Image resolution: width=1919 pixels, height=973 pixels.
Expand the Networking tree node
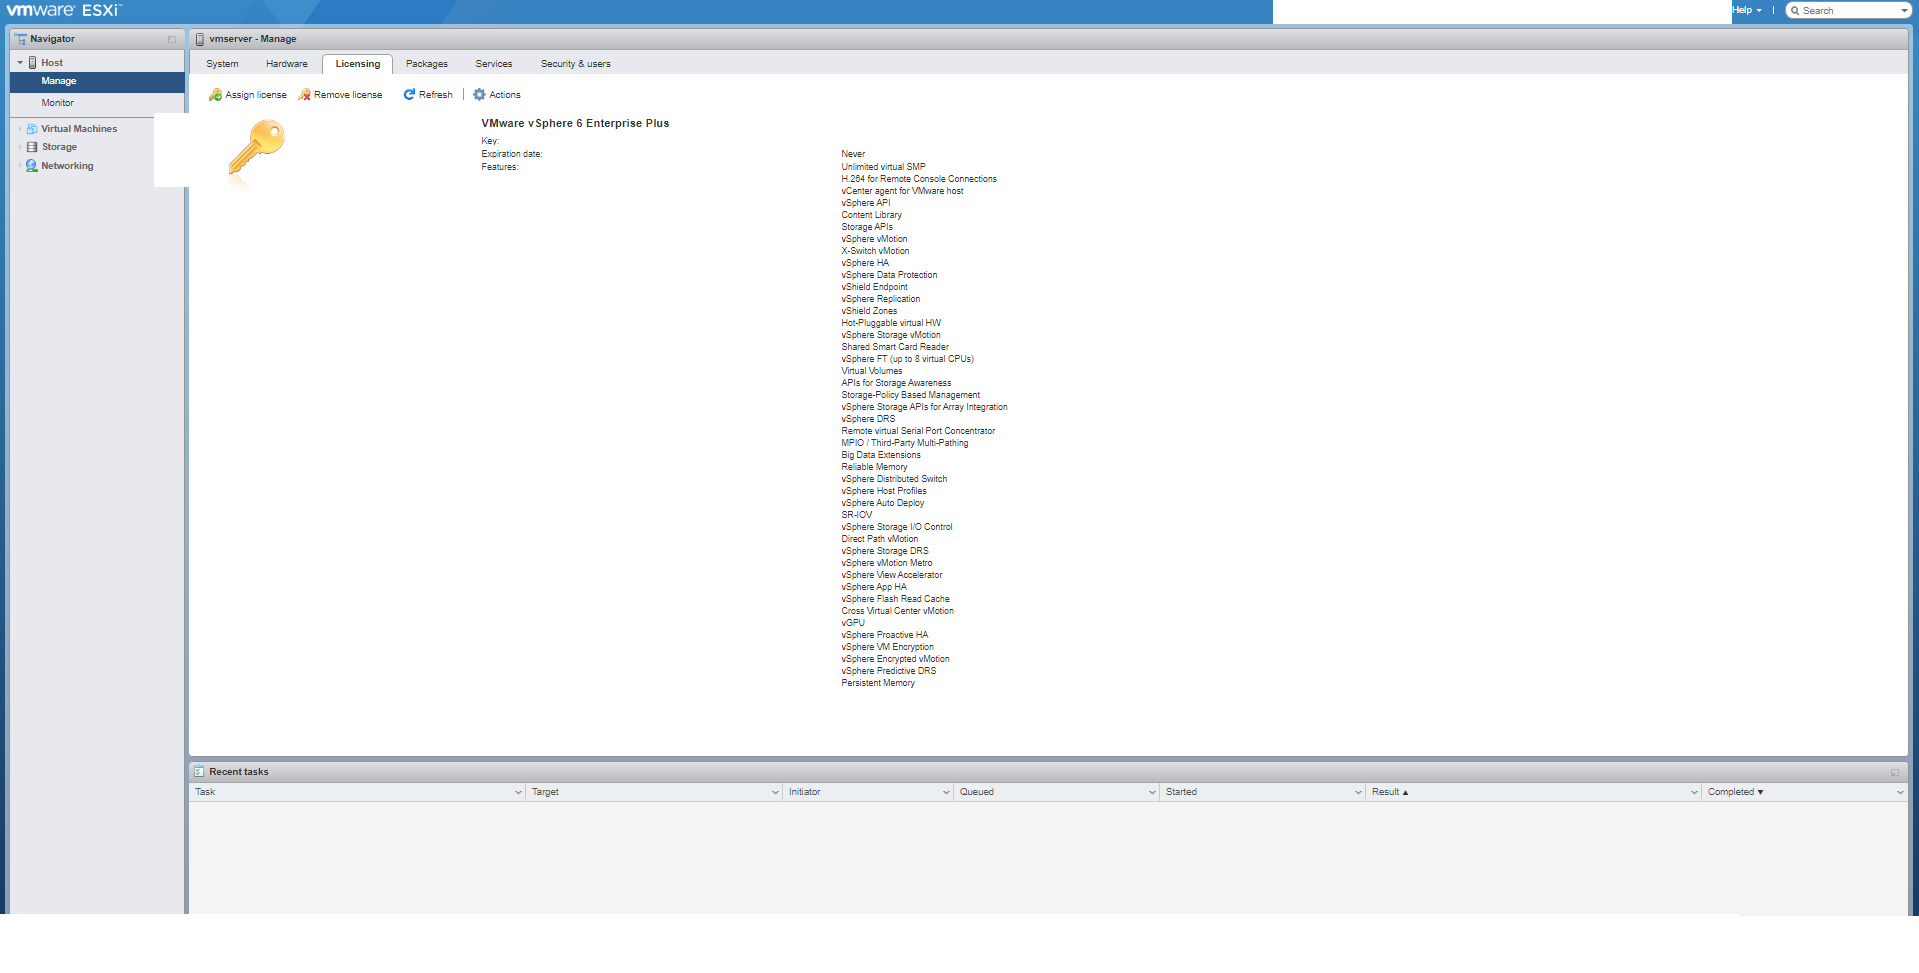pyautogui.click(x=20, y=166)
